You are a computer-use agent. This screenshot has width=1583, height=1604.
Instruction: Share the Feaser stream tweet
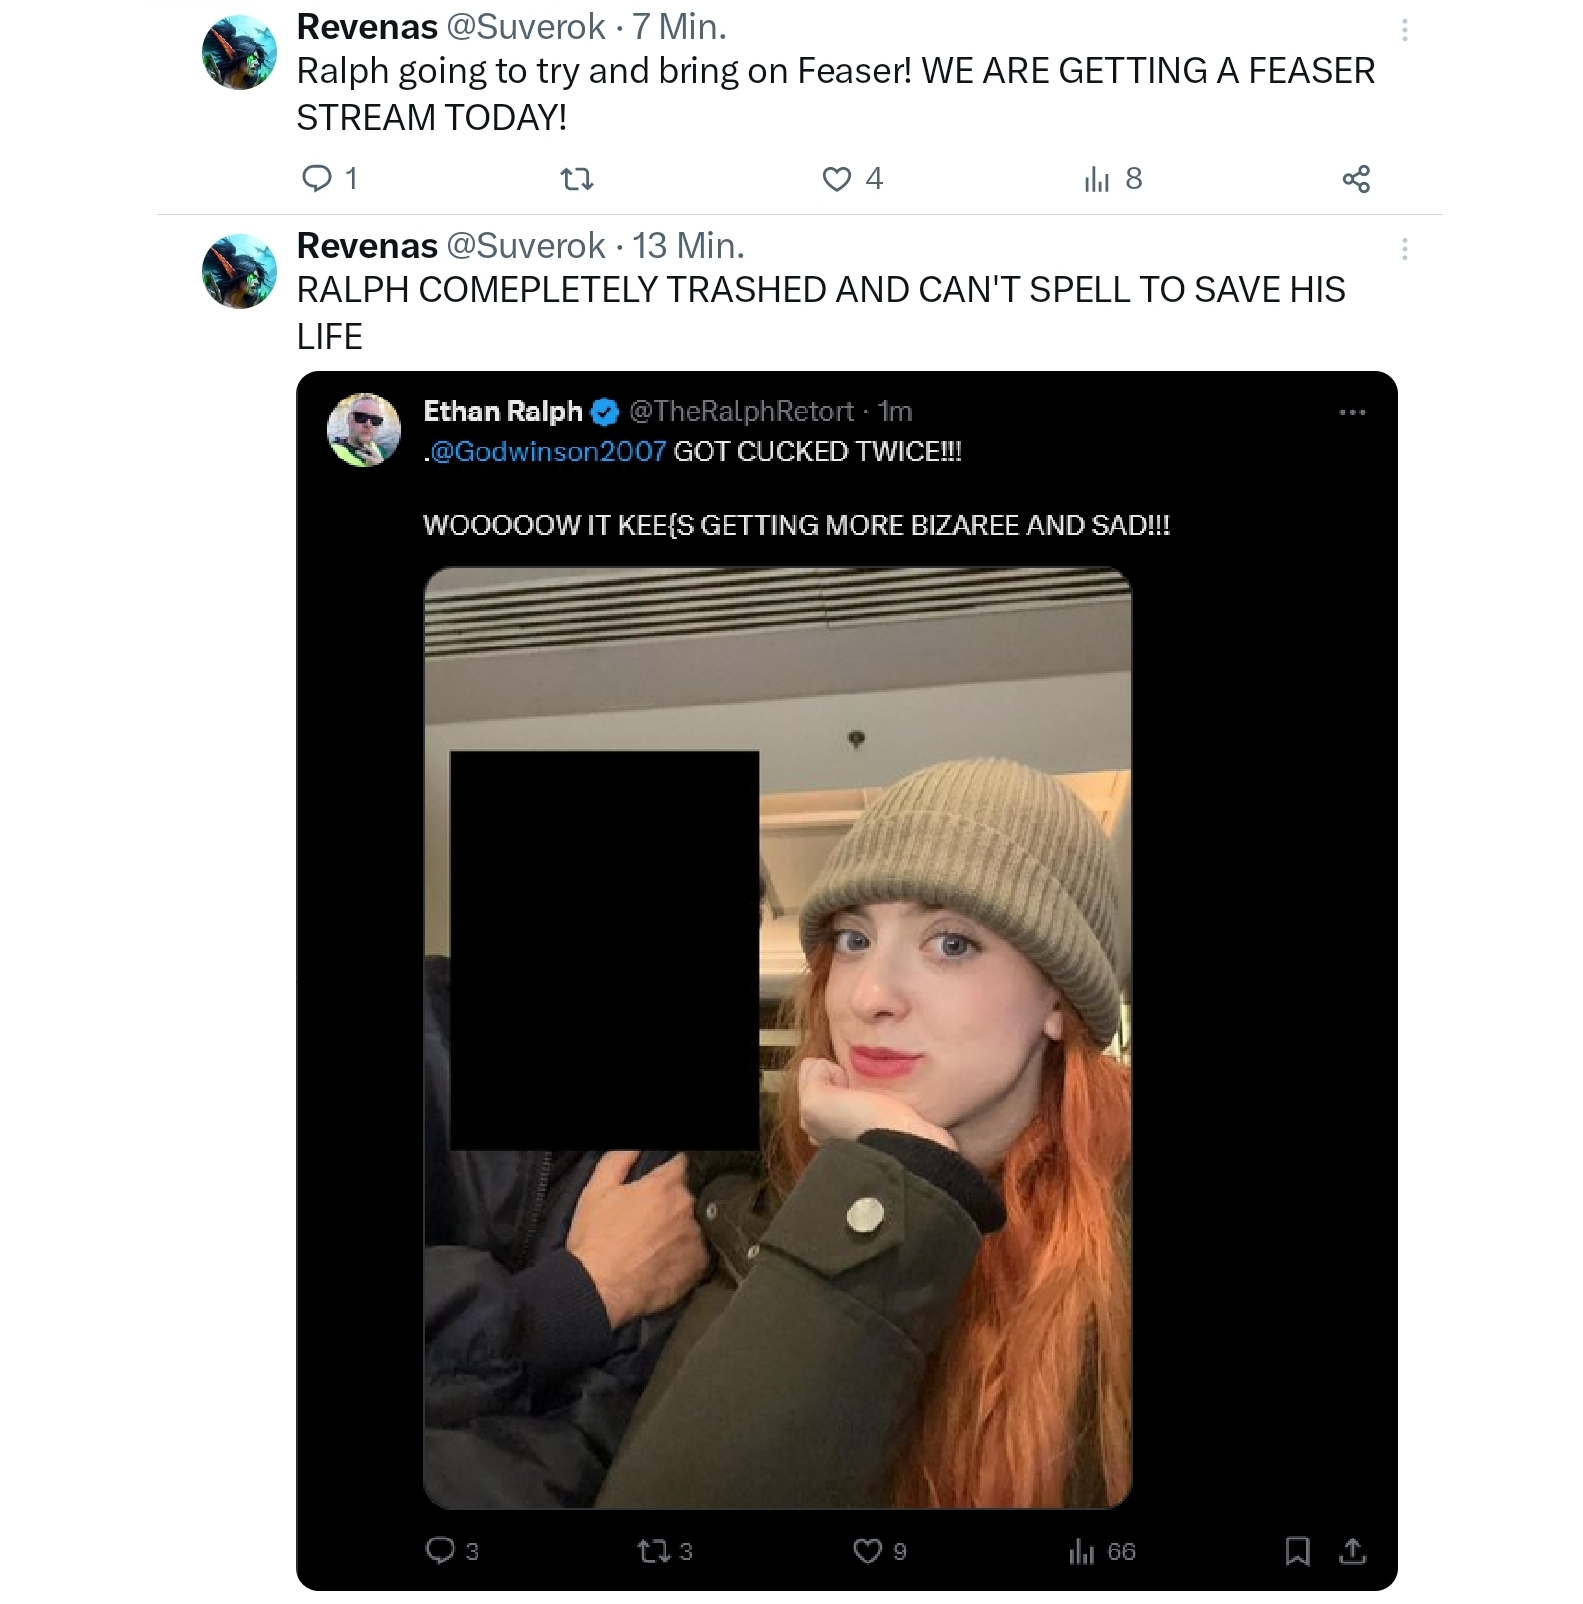(1356, 179)
